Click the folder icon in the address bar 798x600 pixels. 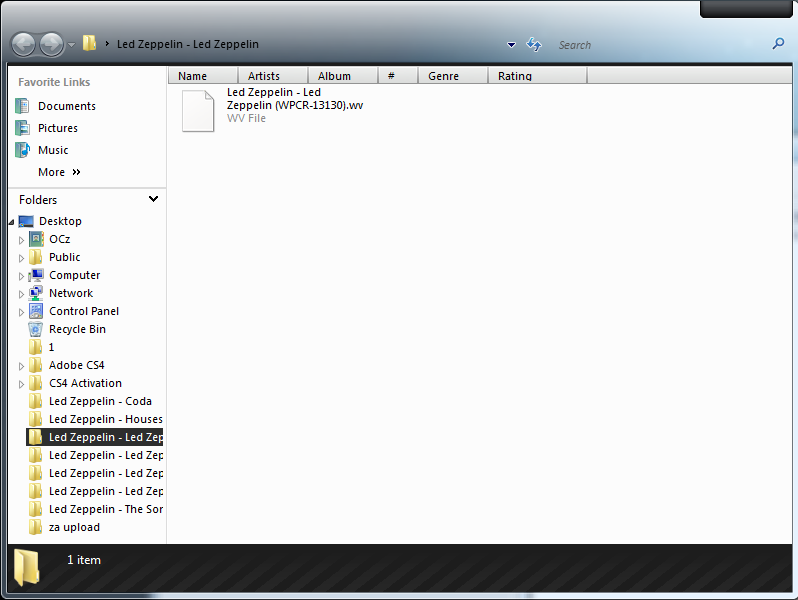[89, 43]
